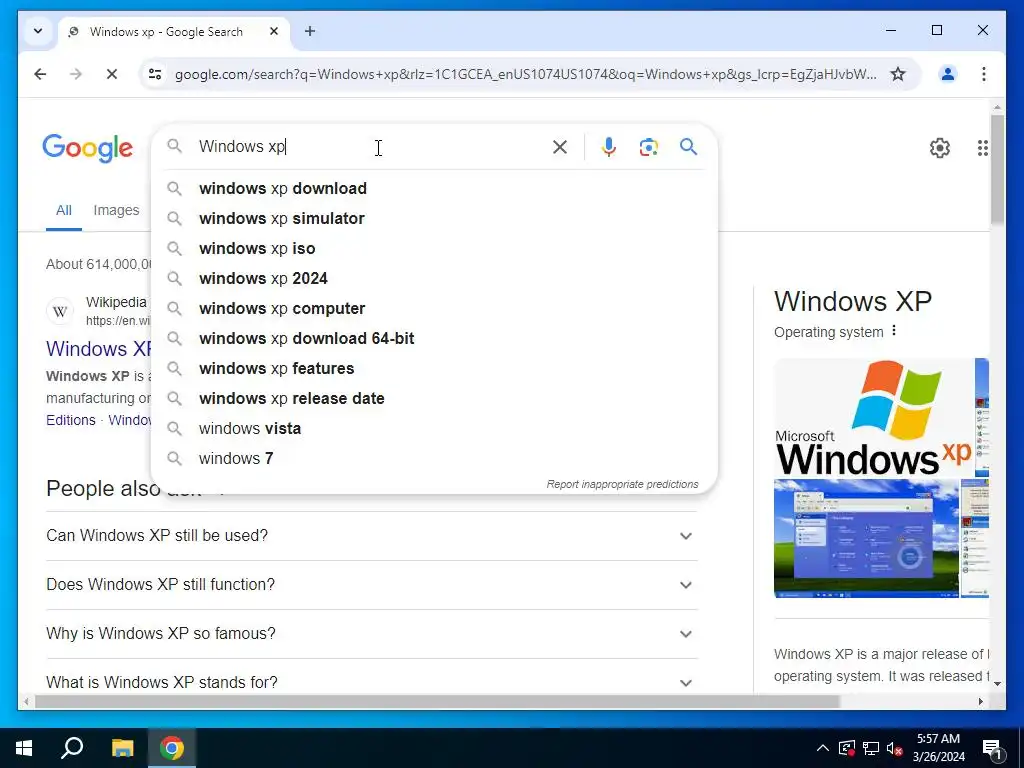
Task: Open the notification center icon
Action: pyautogui.click(x=992, y=748)
